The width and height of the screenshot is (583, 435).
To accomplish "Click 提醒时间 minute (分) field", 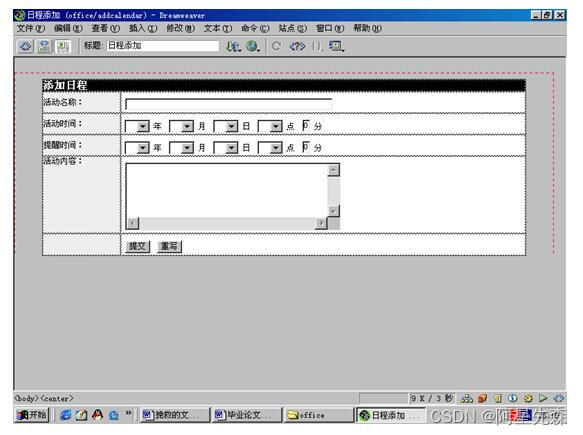I will (306, 147).
